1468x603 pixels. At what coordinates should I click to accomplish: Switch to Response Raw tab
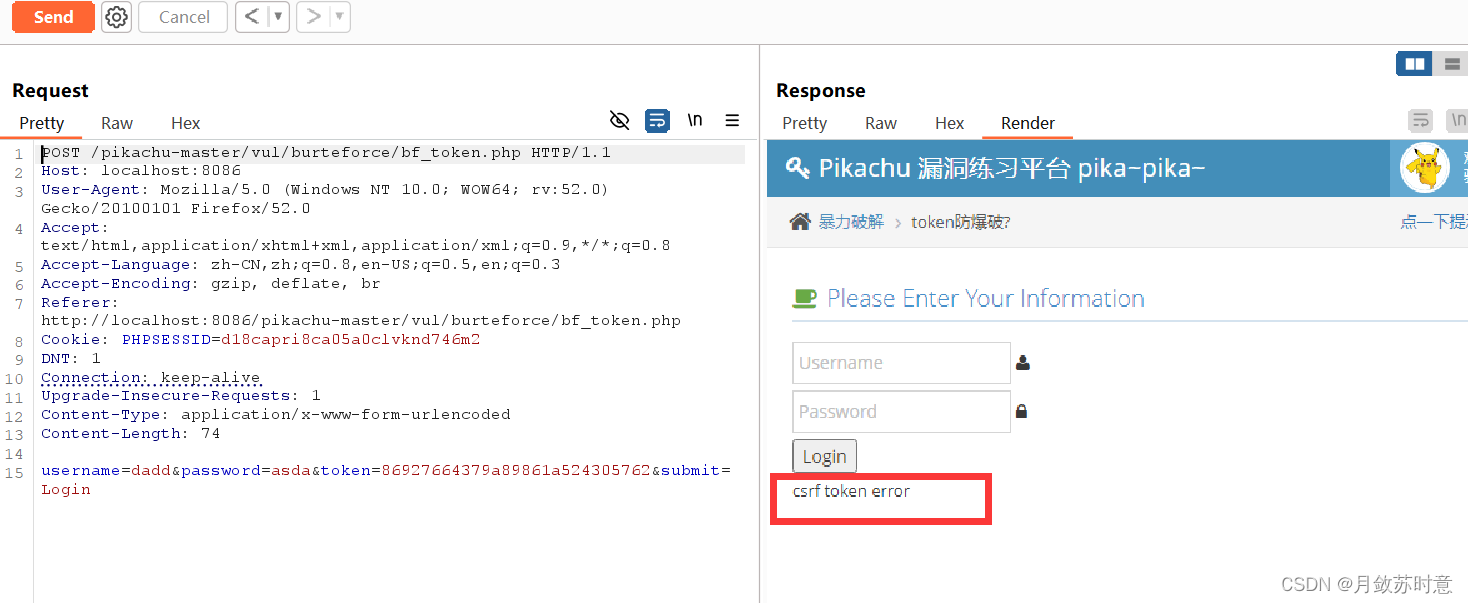(881, 123)
